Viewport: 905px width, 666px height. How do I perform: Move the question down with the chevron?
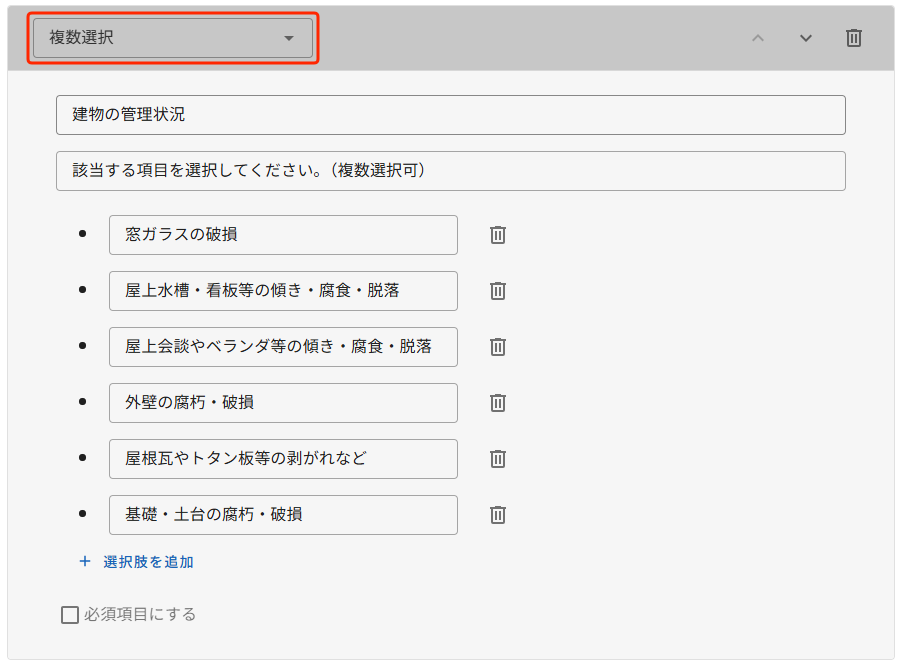[x=806, y=38]
